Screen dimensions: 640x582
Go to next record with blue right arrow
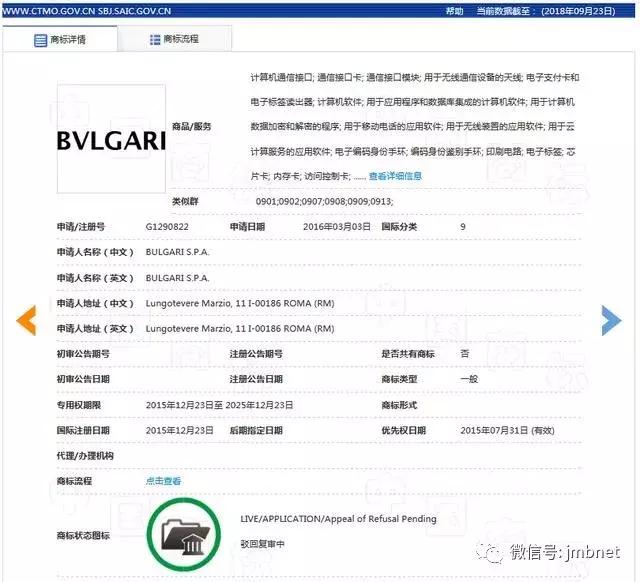(611, 320)
